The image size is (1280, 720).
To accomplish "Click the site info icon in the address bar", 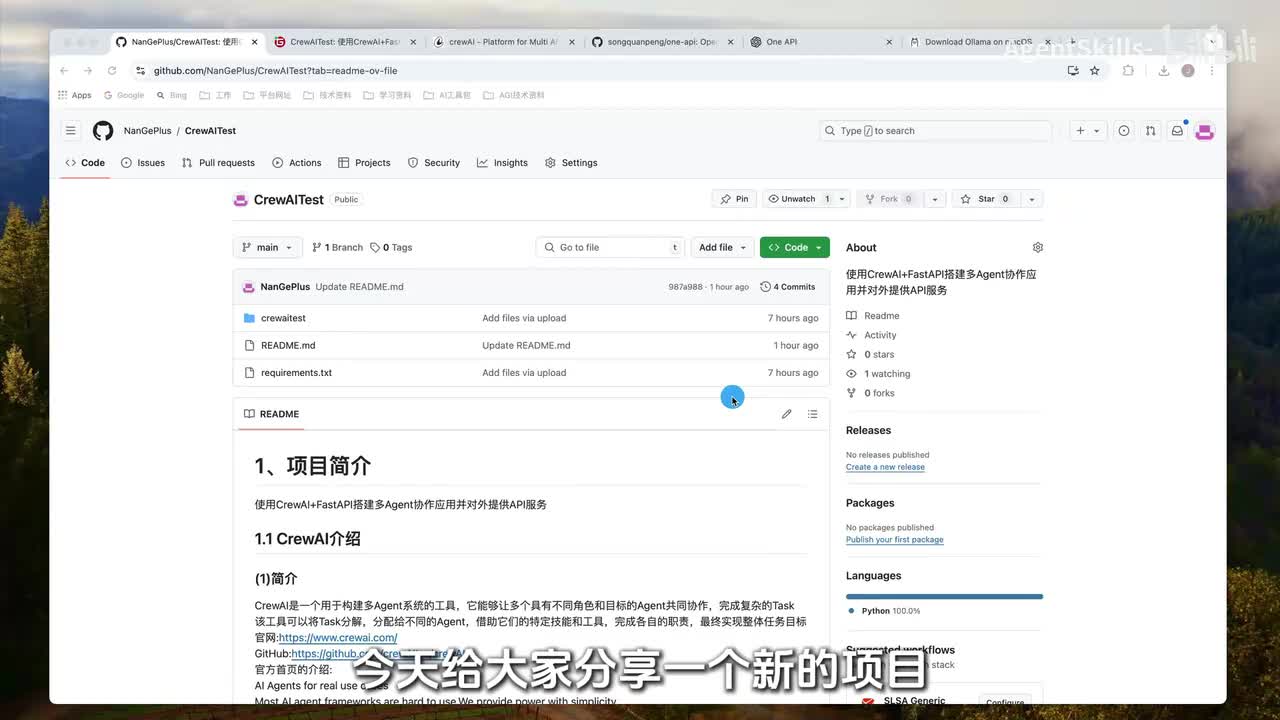I will tap(141, 71).
